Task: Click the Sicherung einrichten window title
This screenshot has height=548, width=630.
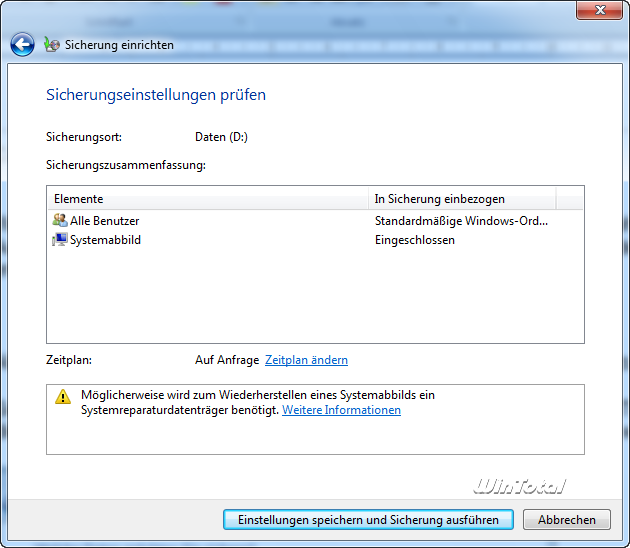Action: point(119,45)
